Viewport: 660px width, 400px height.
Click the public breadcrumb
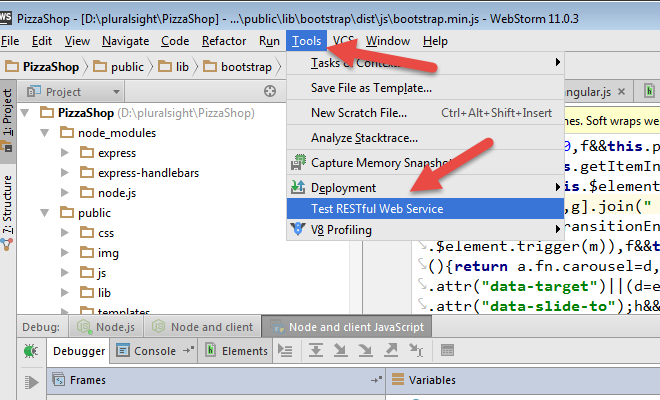coord(119,67)
